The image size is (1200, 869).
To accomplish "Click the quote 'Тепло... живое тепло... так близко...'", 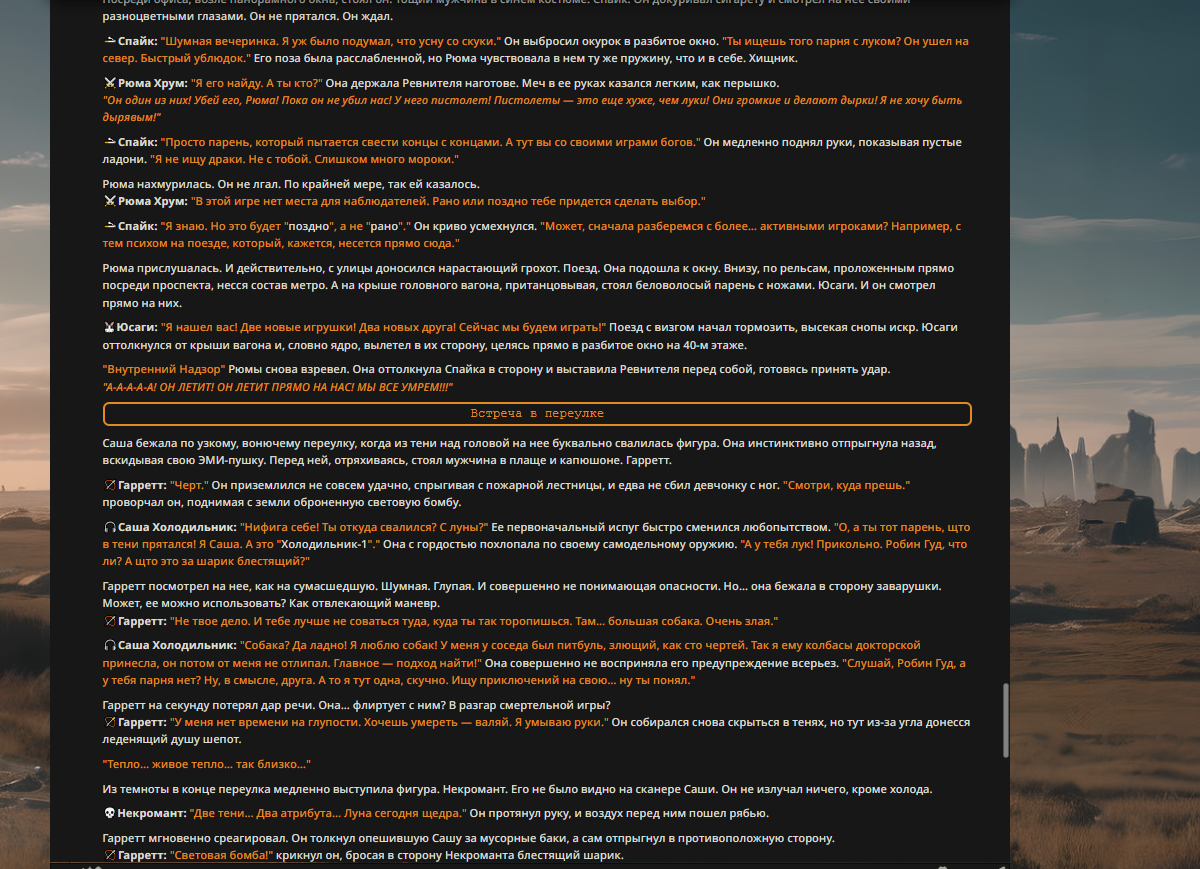I will click(x=207, y=763).
